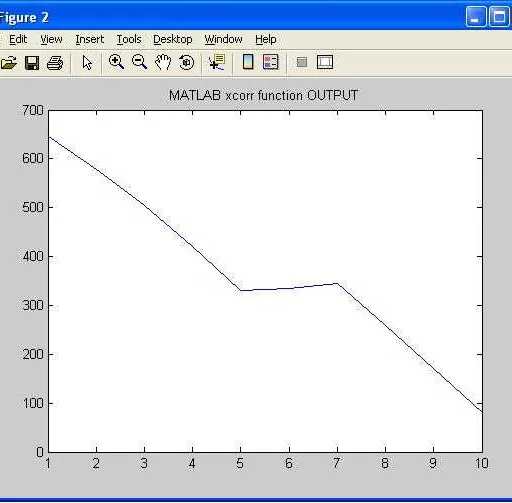Click y-axis tick label 700
The width and height of the screenshot is (512, 503).
pyautogui.click(x=32, y=110)
